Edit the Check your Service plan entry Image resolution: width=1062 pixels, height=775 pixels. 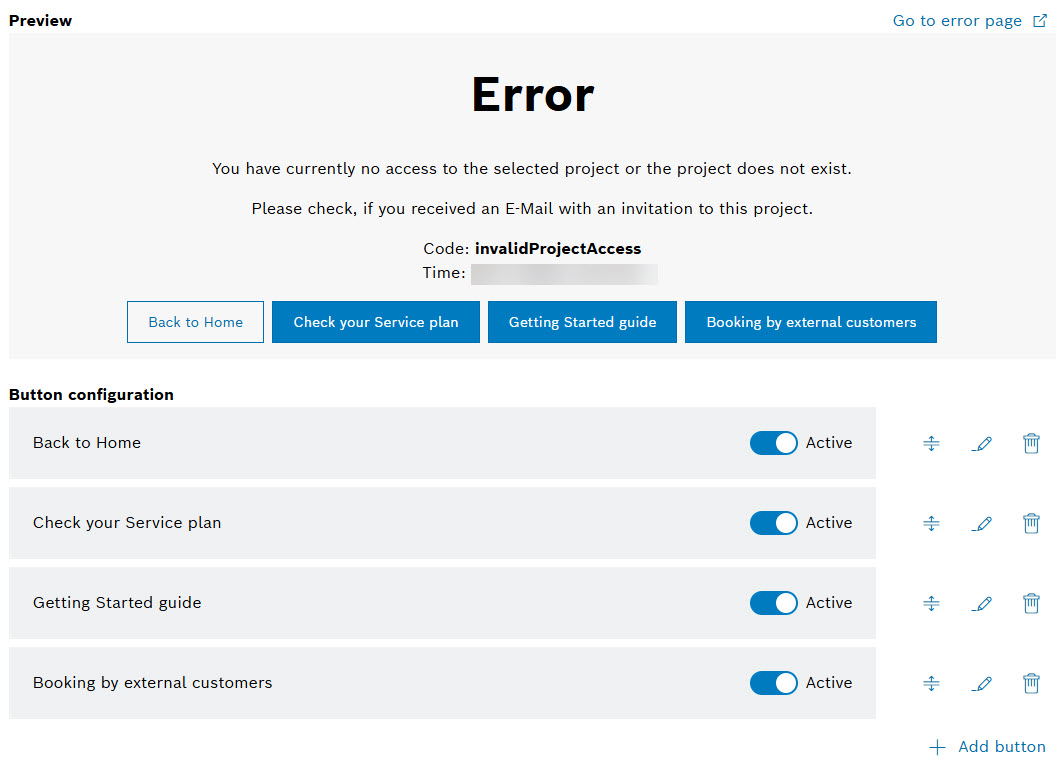[x=982, y=523]
